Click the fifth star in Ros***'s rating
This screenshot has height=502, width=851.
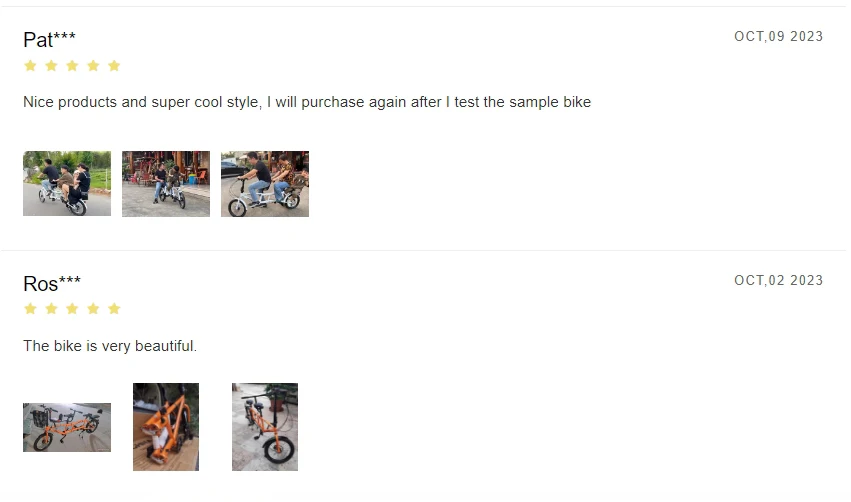tap(114, 309)
